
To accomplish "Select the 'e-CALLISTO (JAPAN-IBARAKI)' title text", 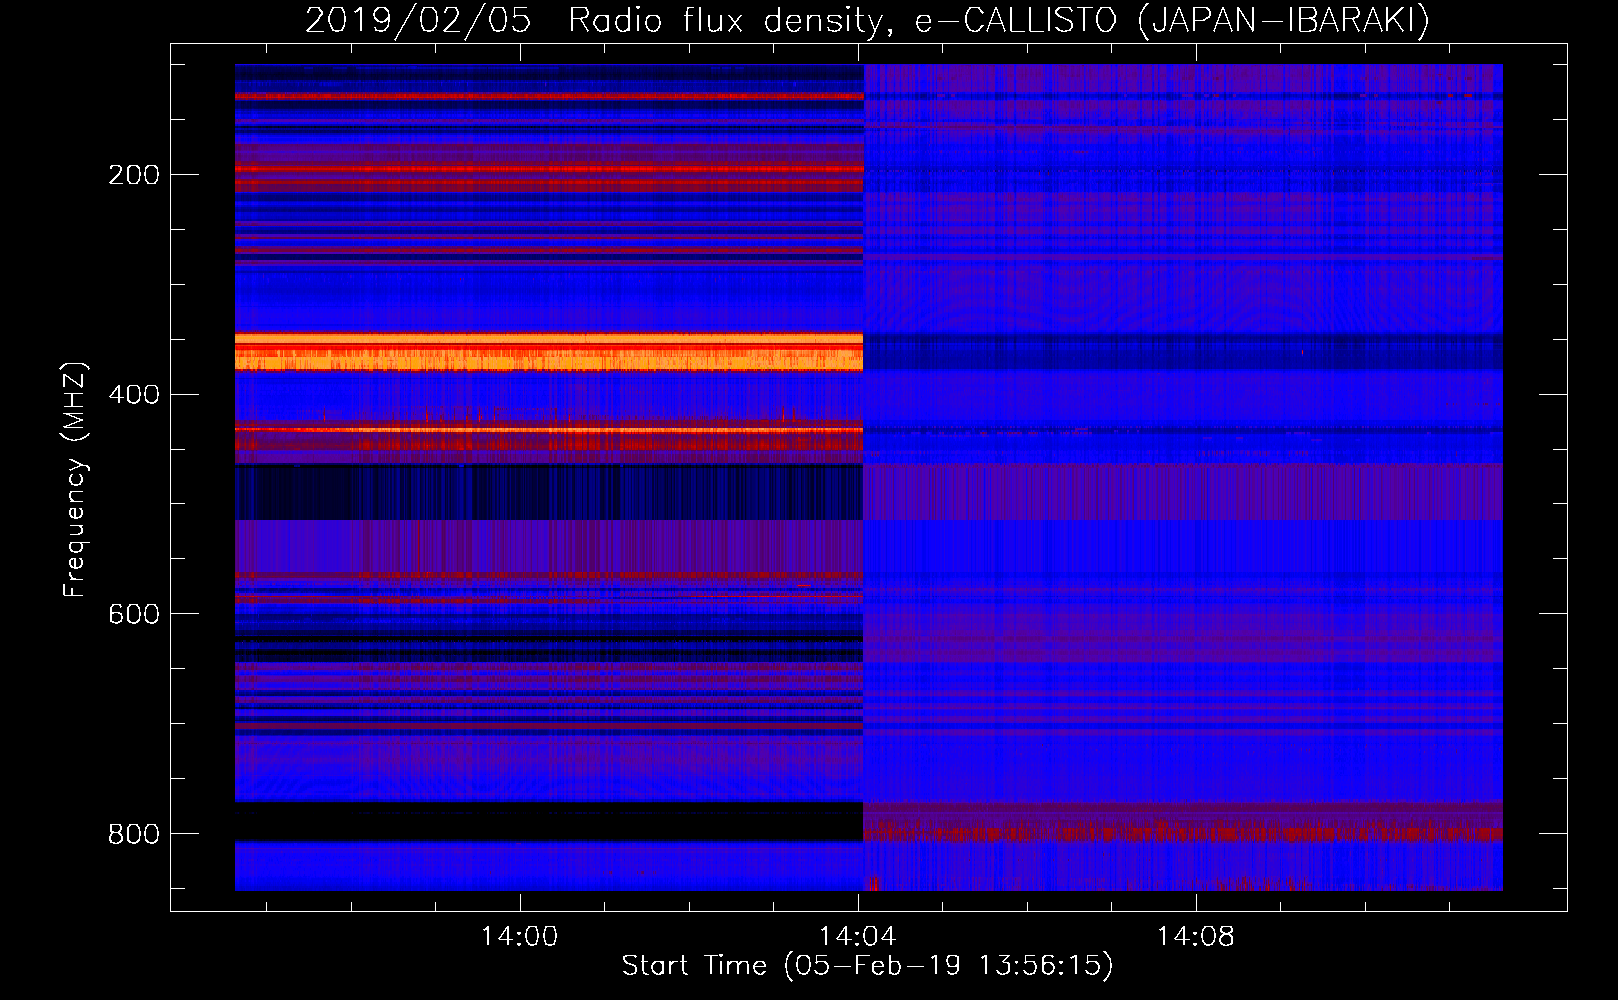I will coord(1173,21).
